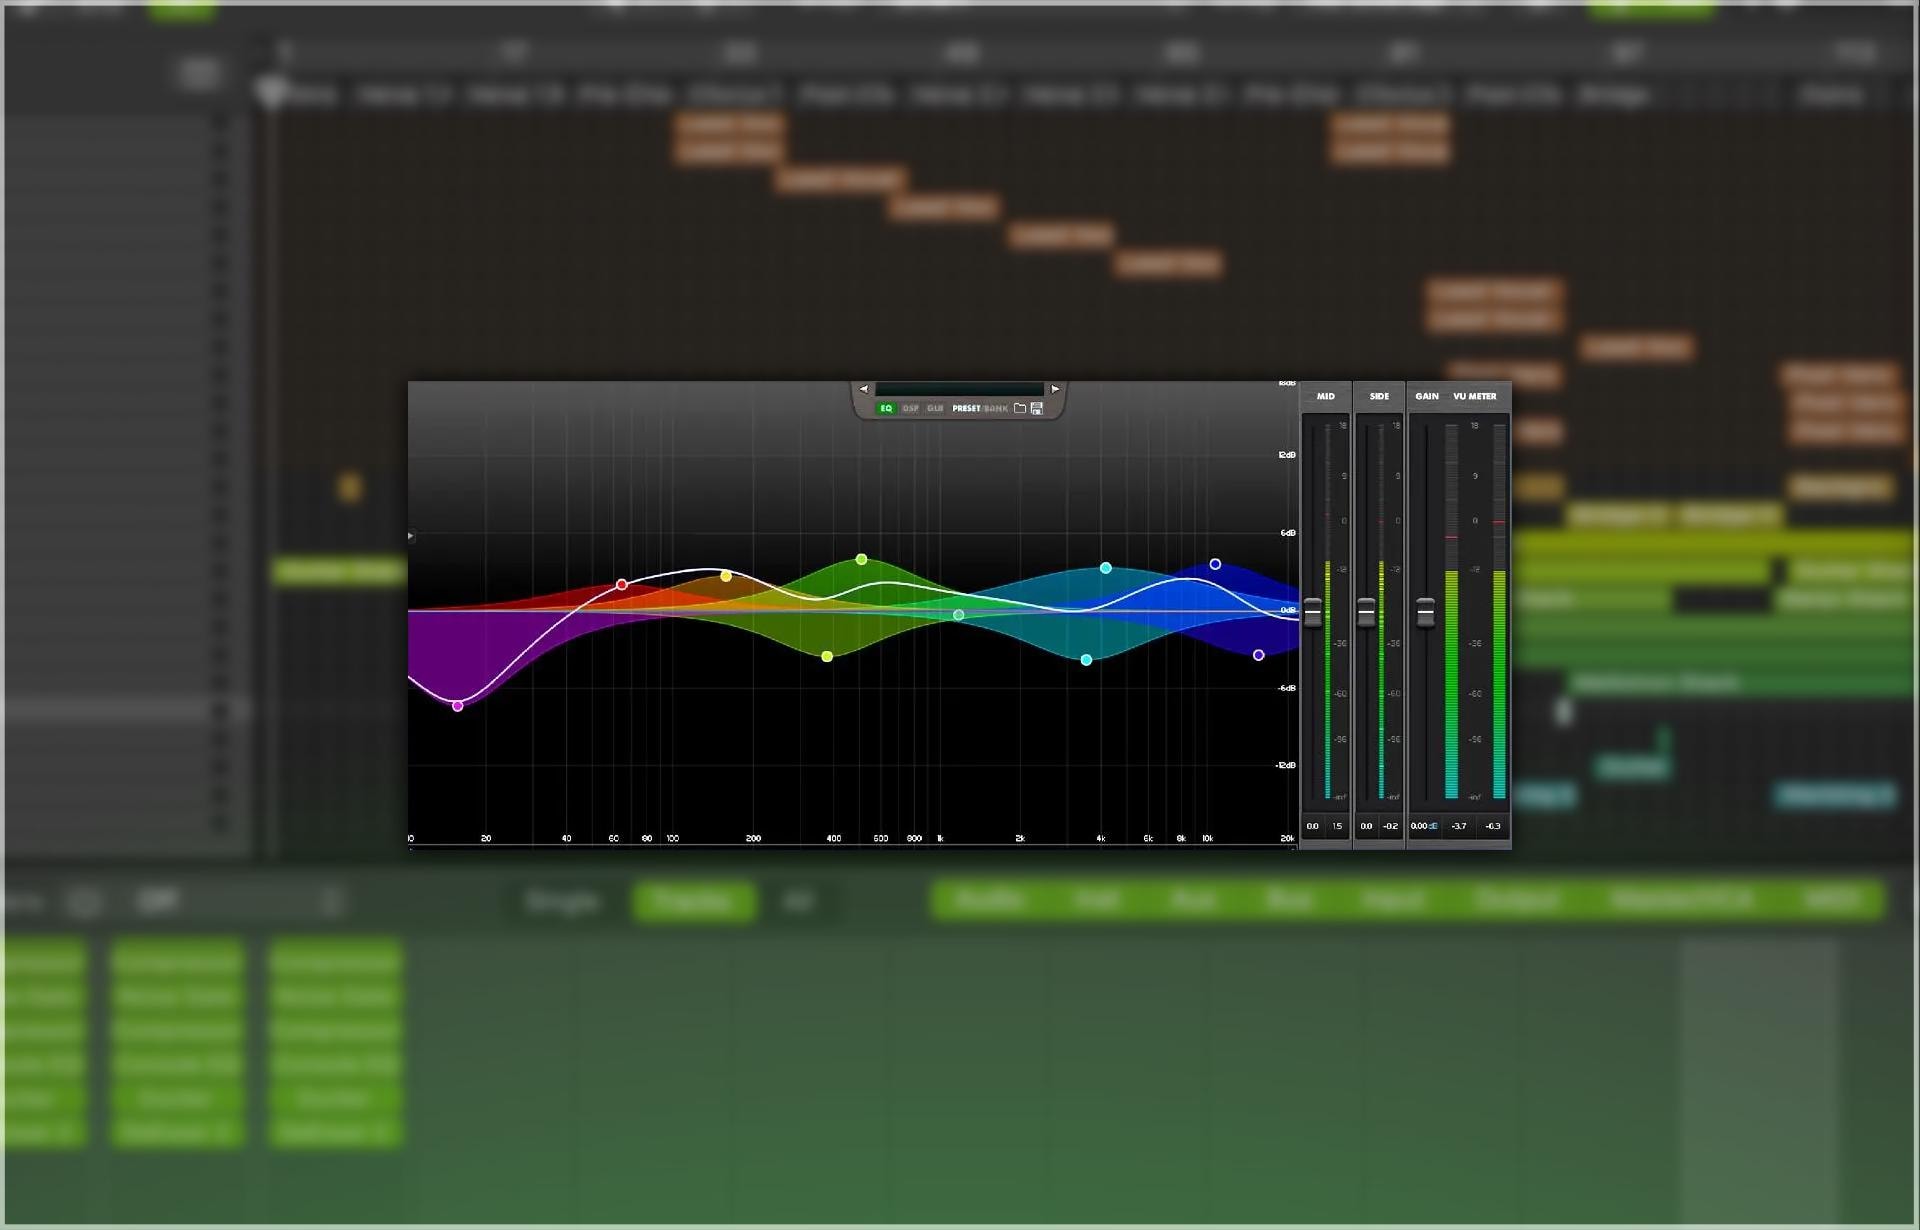
Task: Grab the GAIN fader handle
Action: [x=1426, y=612]
